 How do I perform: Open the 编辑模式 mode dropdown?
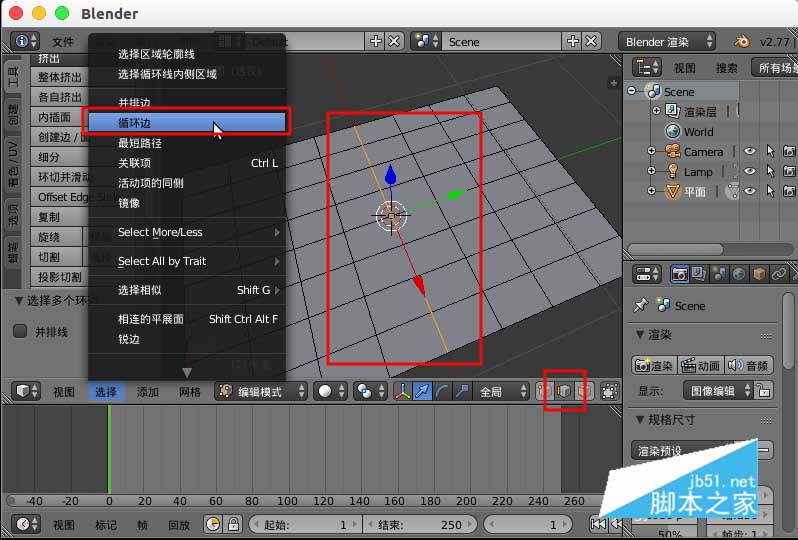click(x=261, y=391)
